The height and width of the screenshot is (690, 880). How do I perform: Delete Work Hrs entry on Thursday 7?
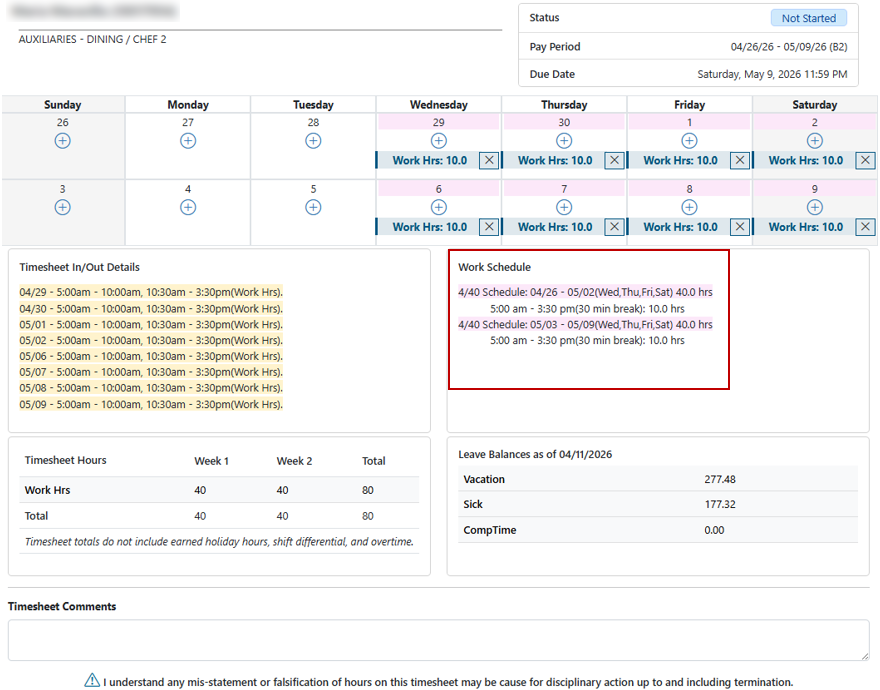615,227
